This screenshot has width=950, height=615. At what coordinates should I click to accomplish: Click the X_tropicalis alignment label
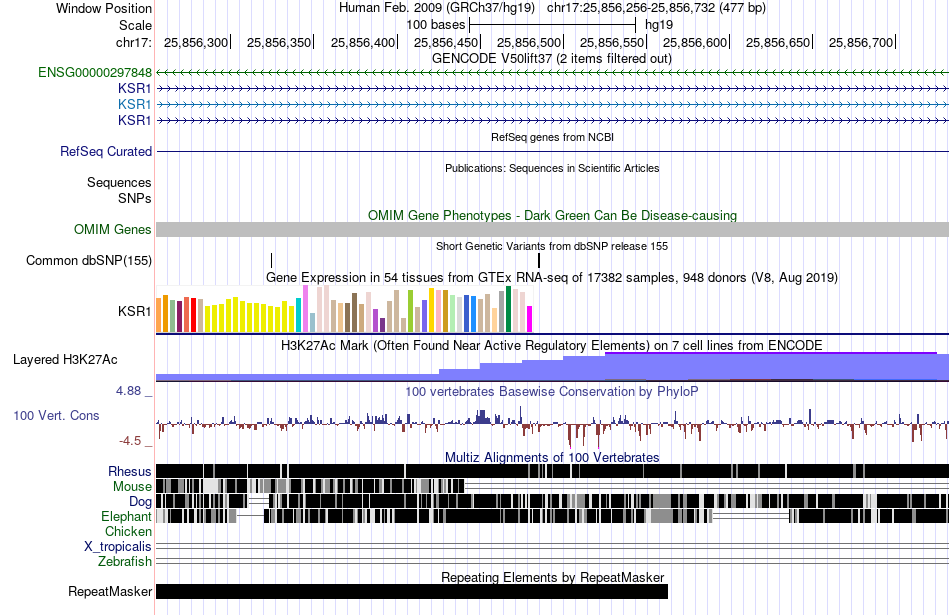[118, 547]
